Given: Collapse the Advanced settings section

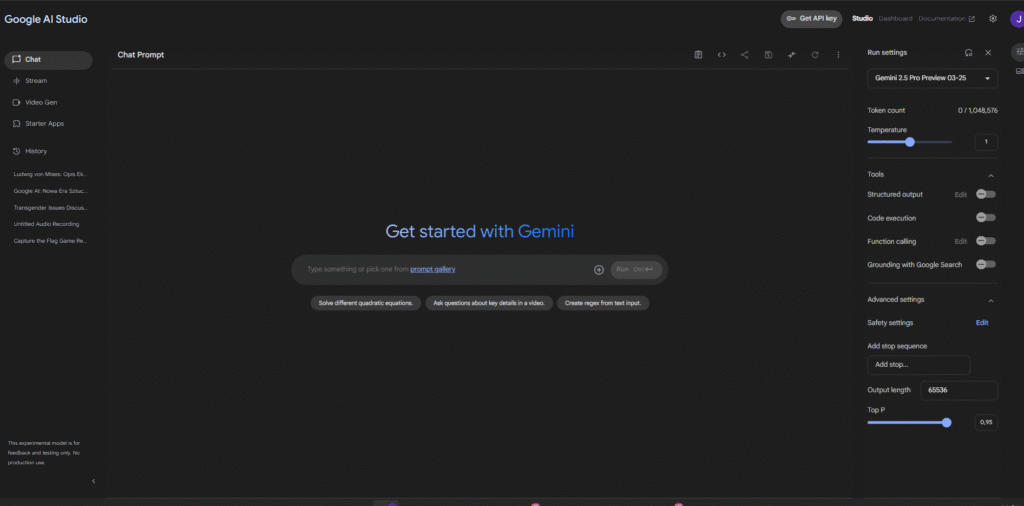Looking at the screenshot, I should point(991,300).
